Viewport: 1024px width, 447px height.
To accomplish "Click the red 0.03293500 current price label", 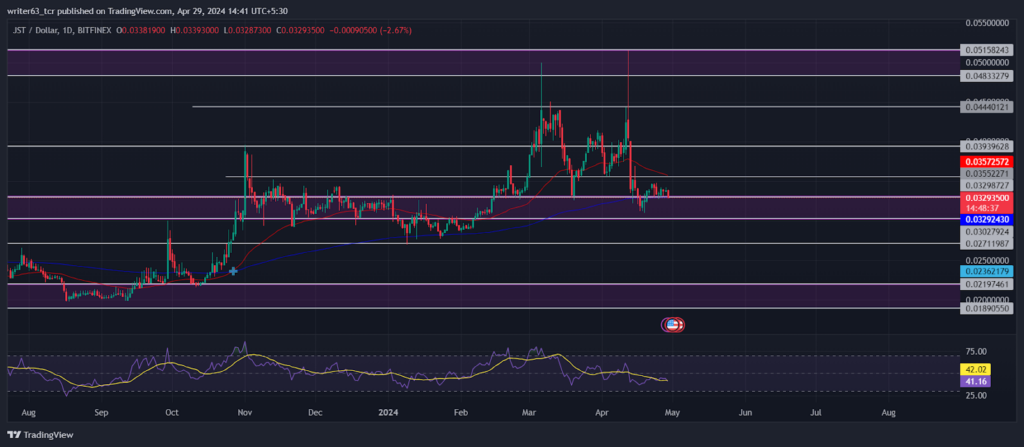I will click(x=987, y=197).
